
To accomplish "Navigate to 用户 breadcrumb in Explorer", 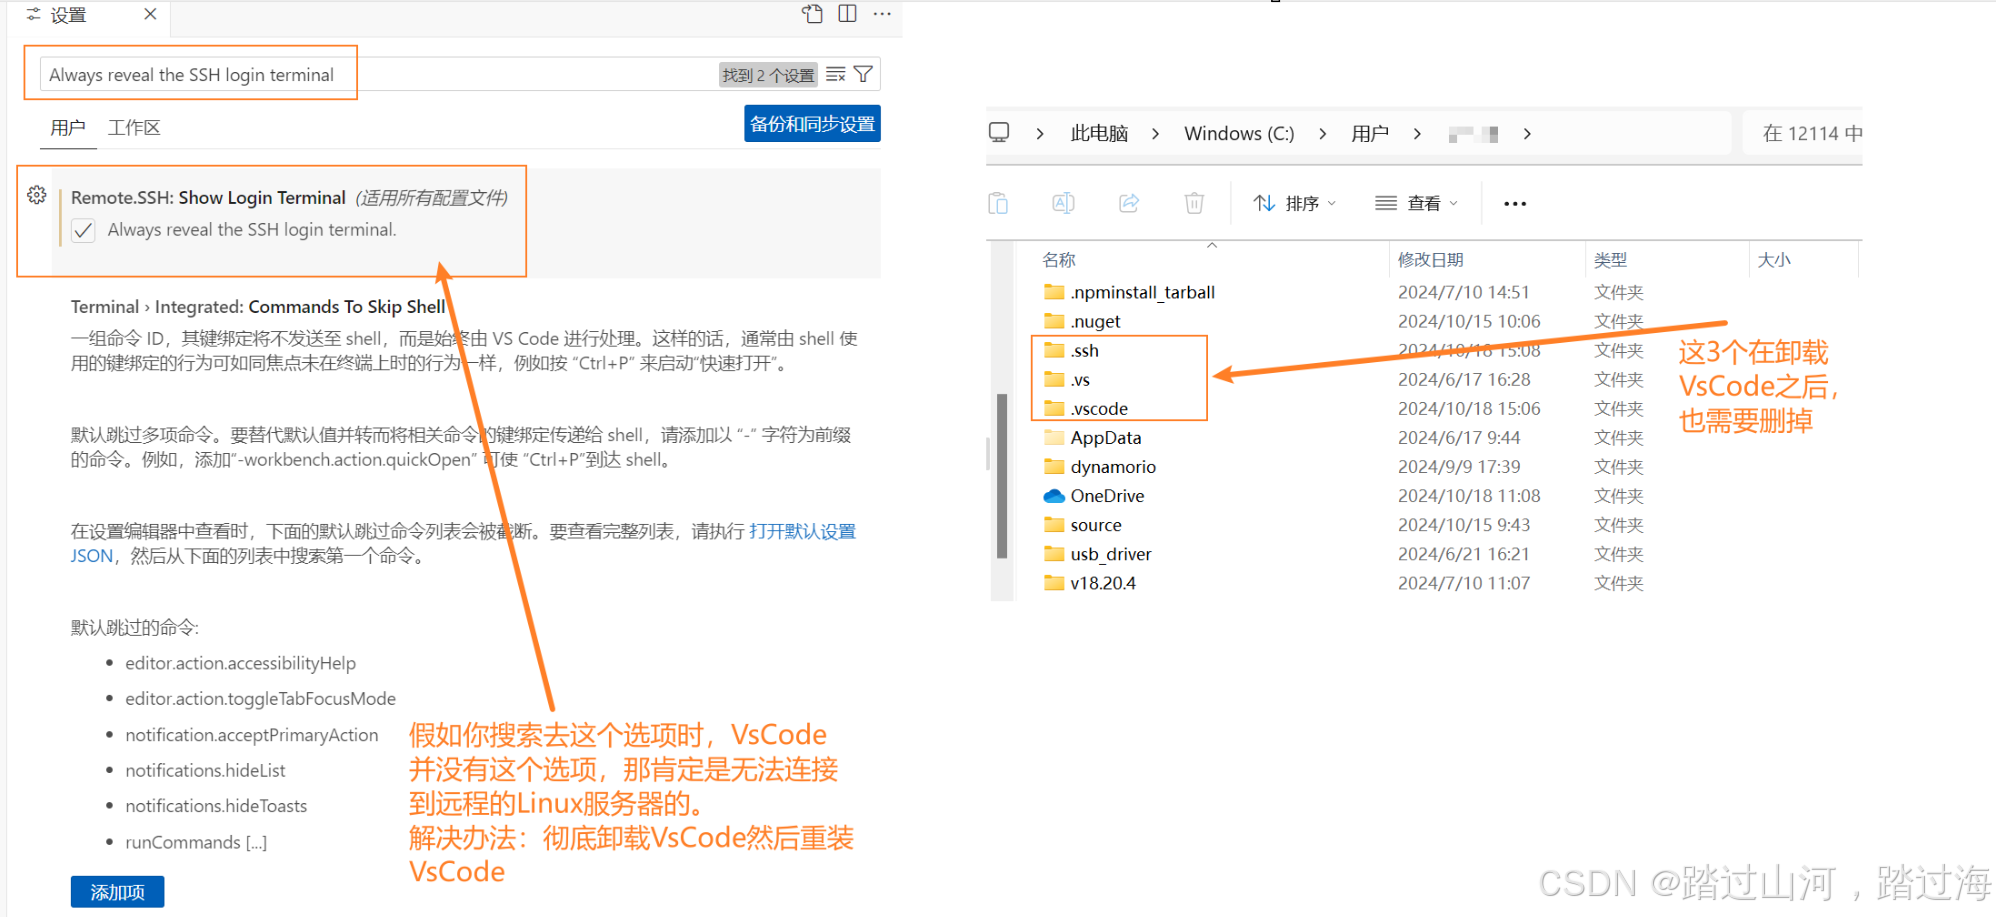I will [x=1370, y=134].
